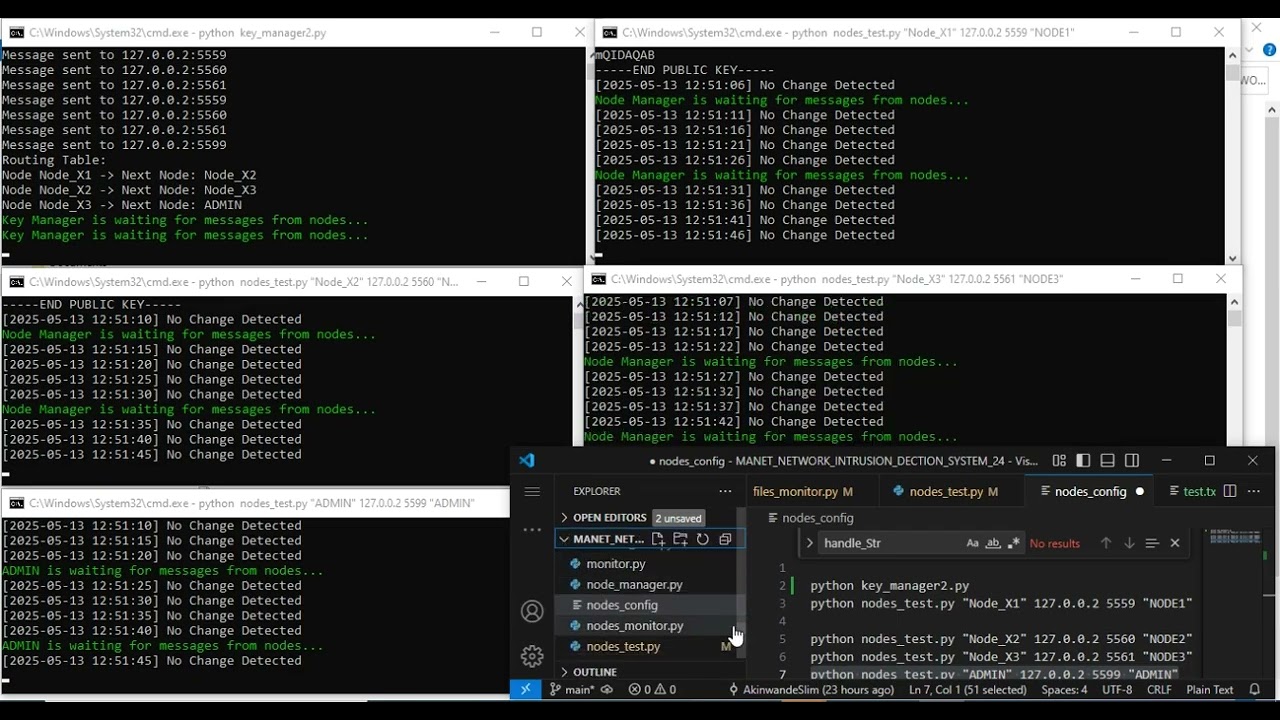Open notifications bell in status bar
This screenshot has width=1280, height=720.
tap(1255, 689)
